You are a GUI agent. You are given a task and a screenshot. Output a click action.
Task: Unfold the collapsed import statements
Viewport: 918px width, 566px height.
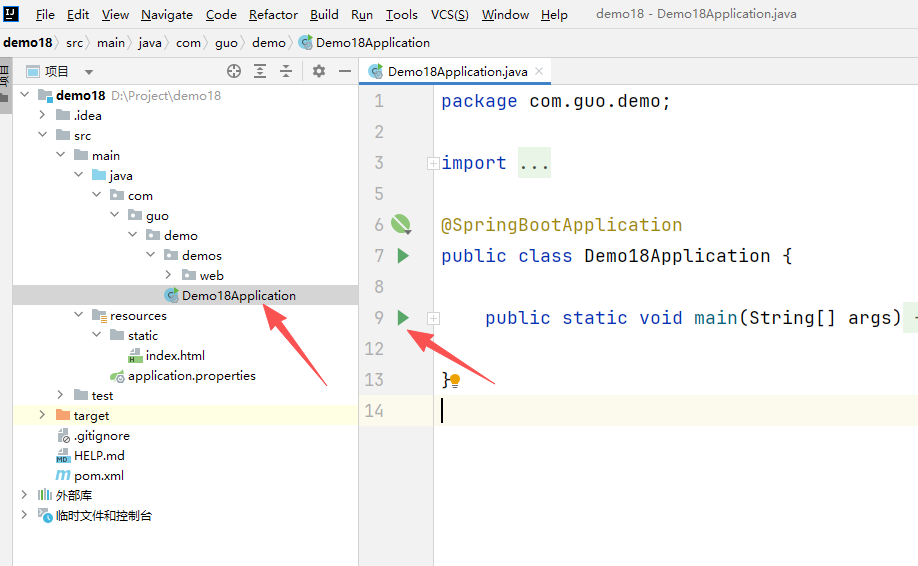pos(433,163)
